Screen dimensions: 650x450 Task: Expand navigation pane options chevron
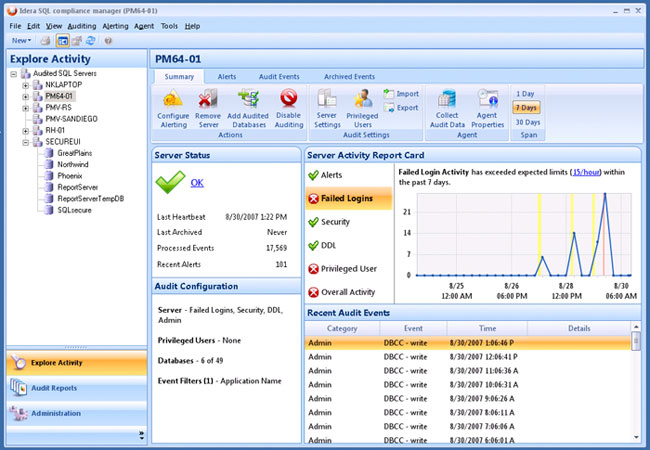[x=141, y=435]
